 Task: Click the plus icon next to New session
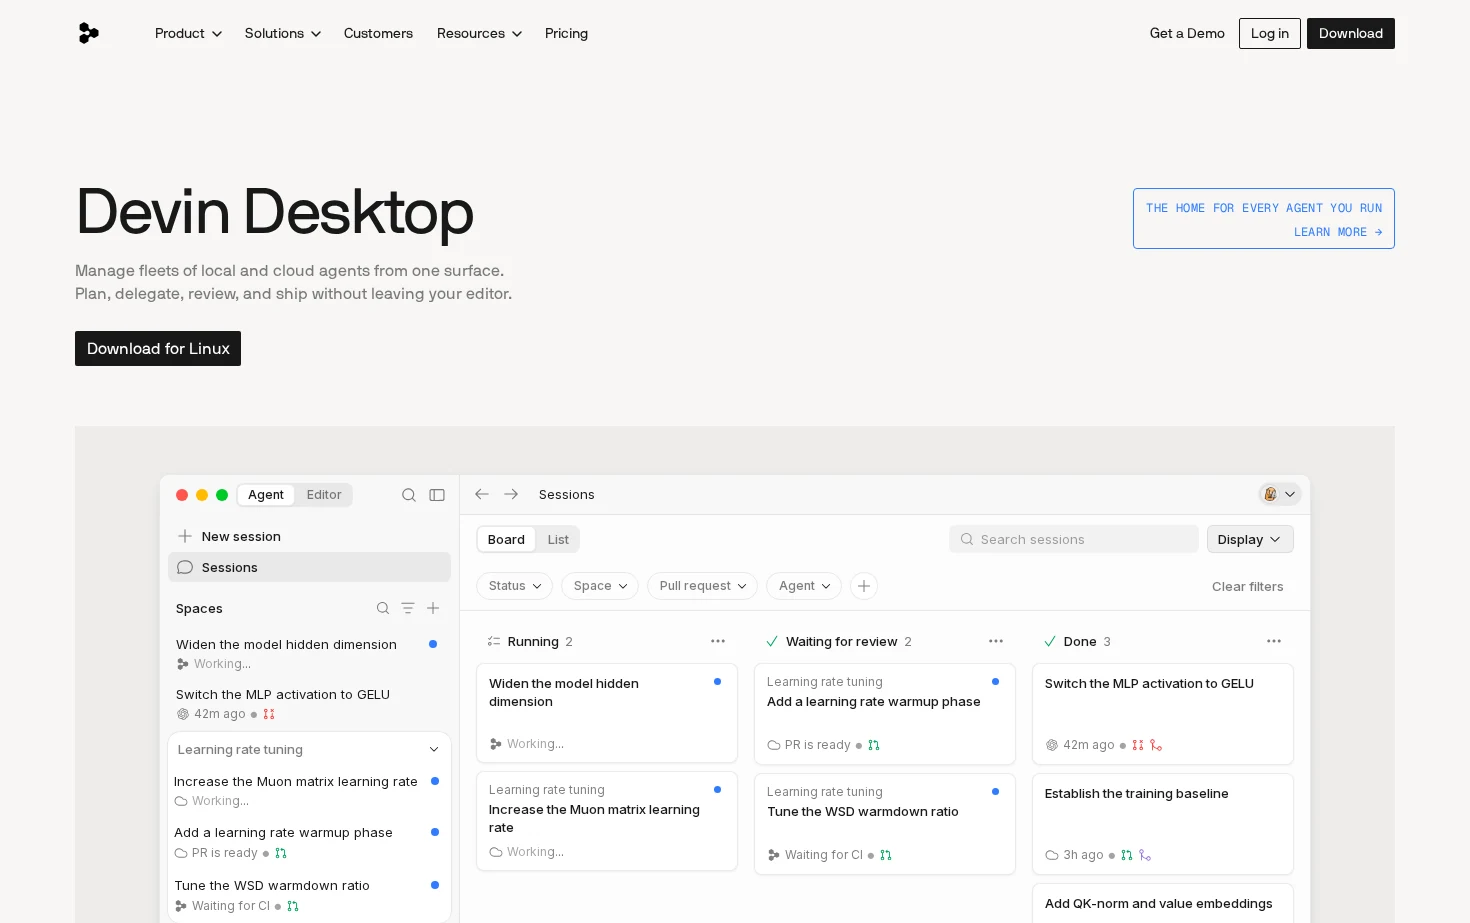(185, 536)
